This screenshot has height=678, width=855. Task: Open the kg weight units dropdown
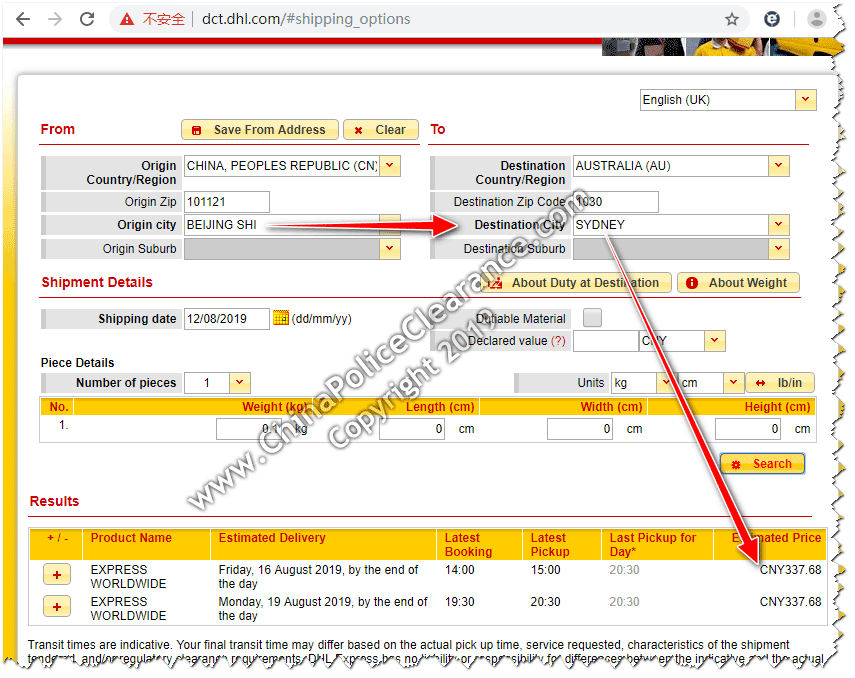665,383
